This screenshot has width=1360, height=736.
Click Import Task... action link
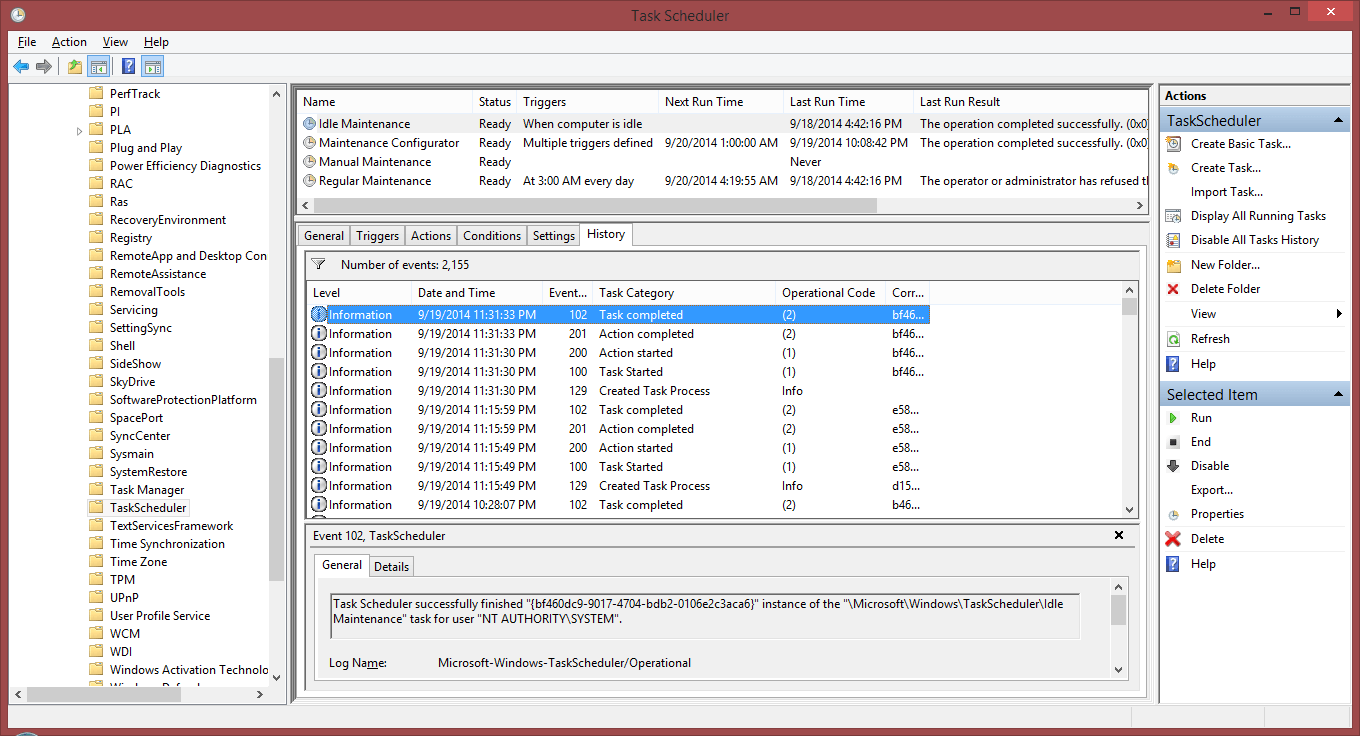click(1227, 192)
